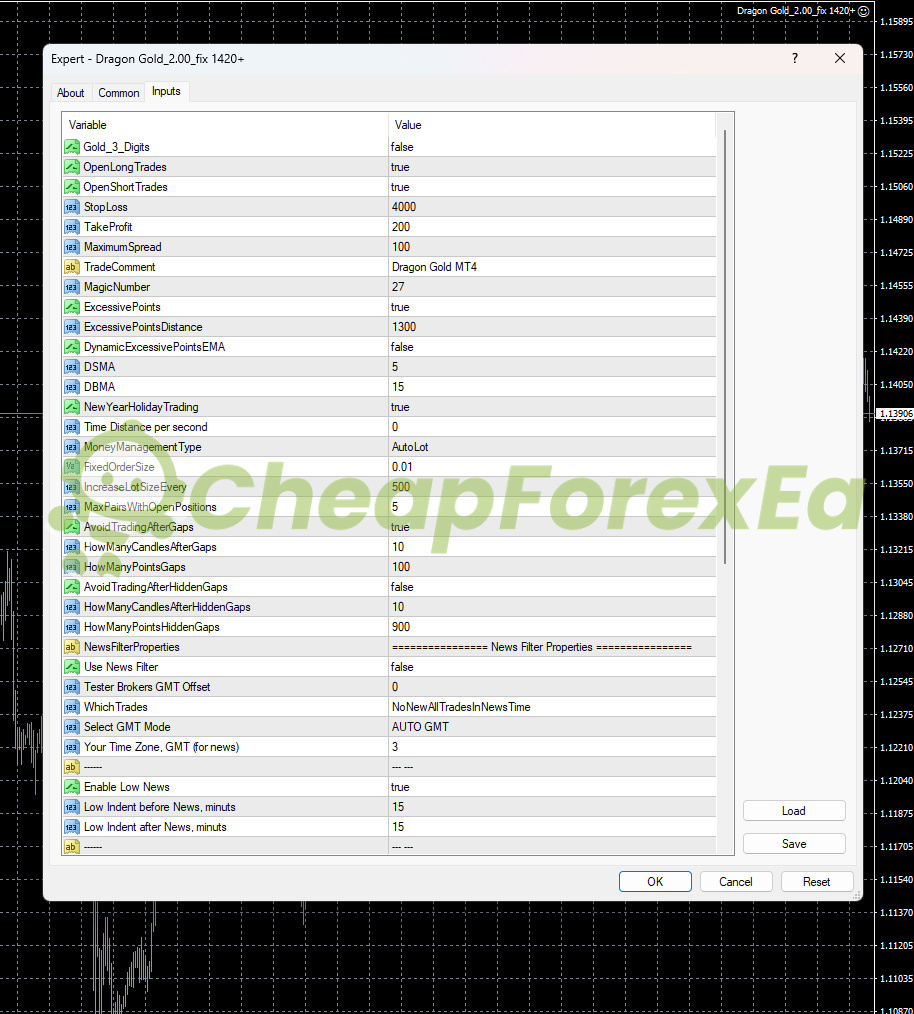Click the icon beside DynamicExcessivePointsEMA
Viewport: 914px width, 1014px height.
(x=72, y=347)
